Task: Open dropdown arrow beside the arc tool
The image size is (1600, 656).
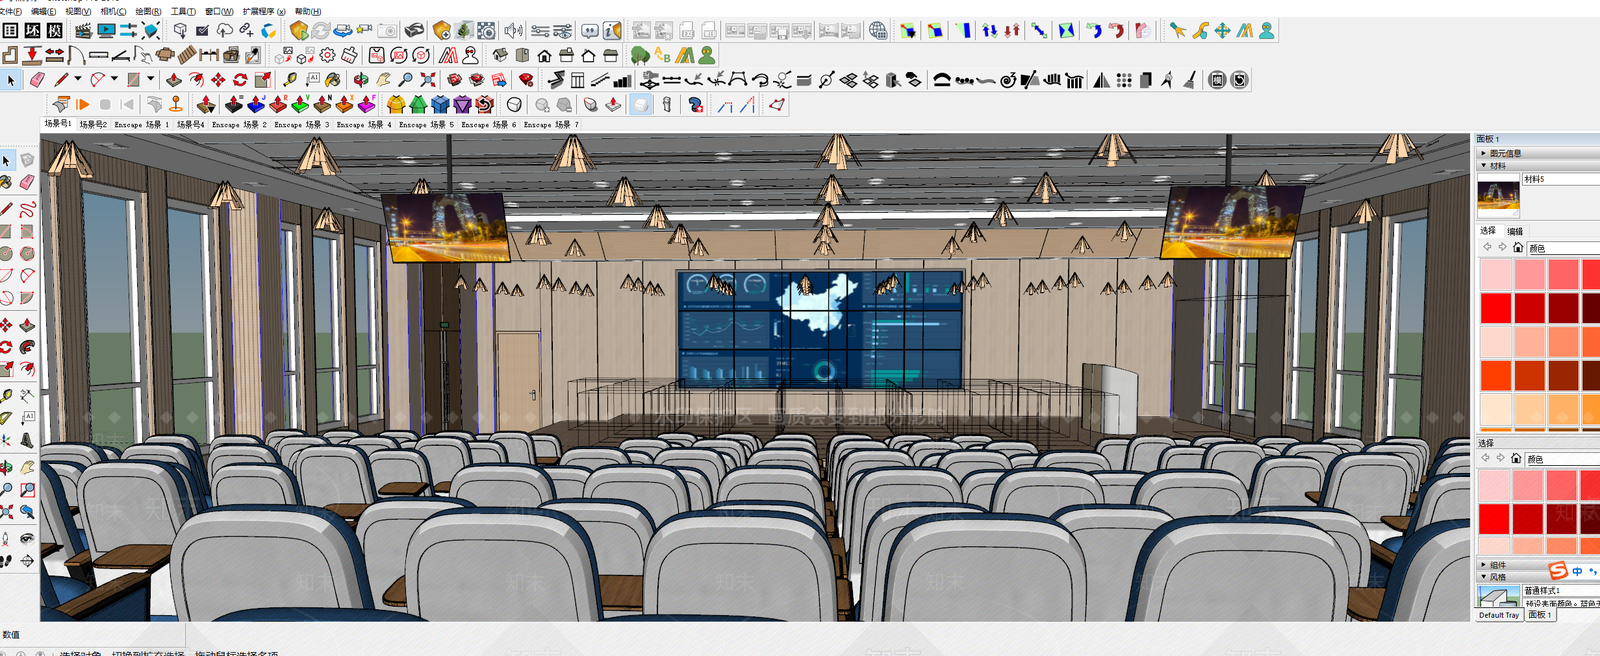Action: pos(114,79)
